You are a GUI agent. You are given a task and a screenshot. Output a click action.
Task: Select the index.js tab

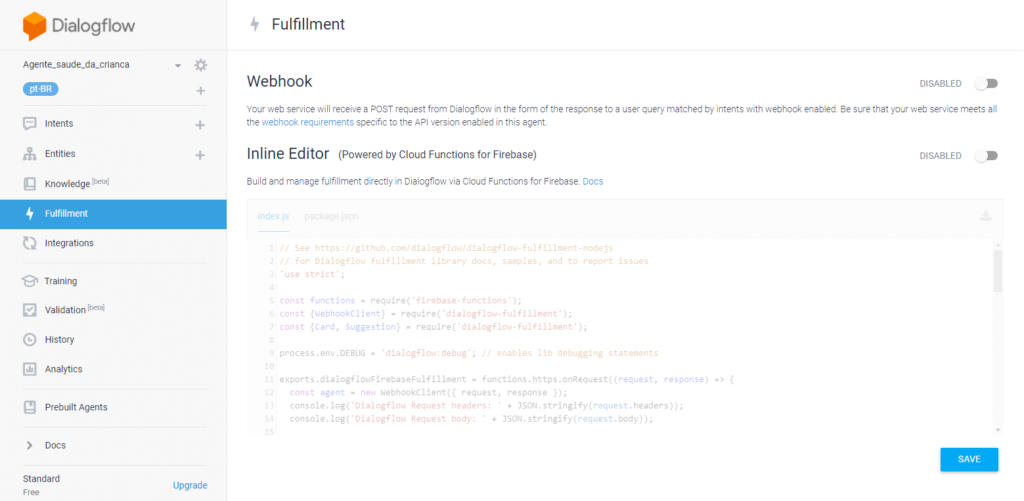click(x=273, y=216)
